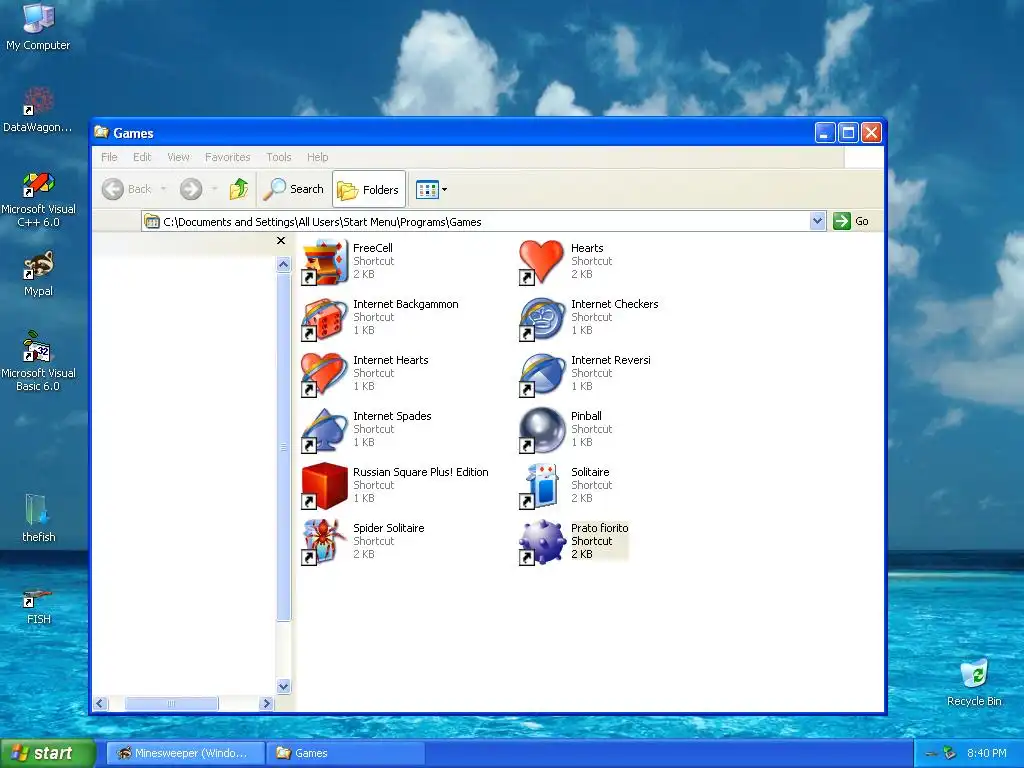Open the Tools menu

pos(279,157)
